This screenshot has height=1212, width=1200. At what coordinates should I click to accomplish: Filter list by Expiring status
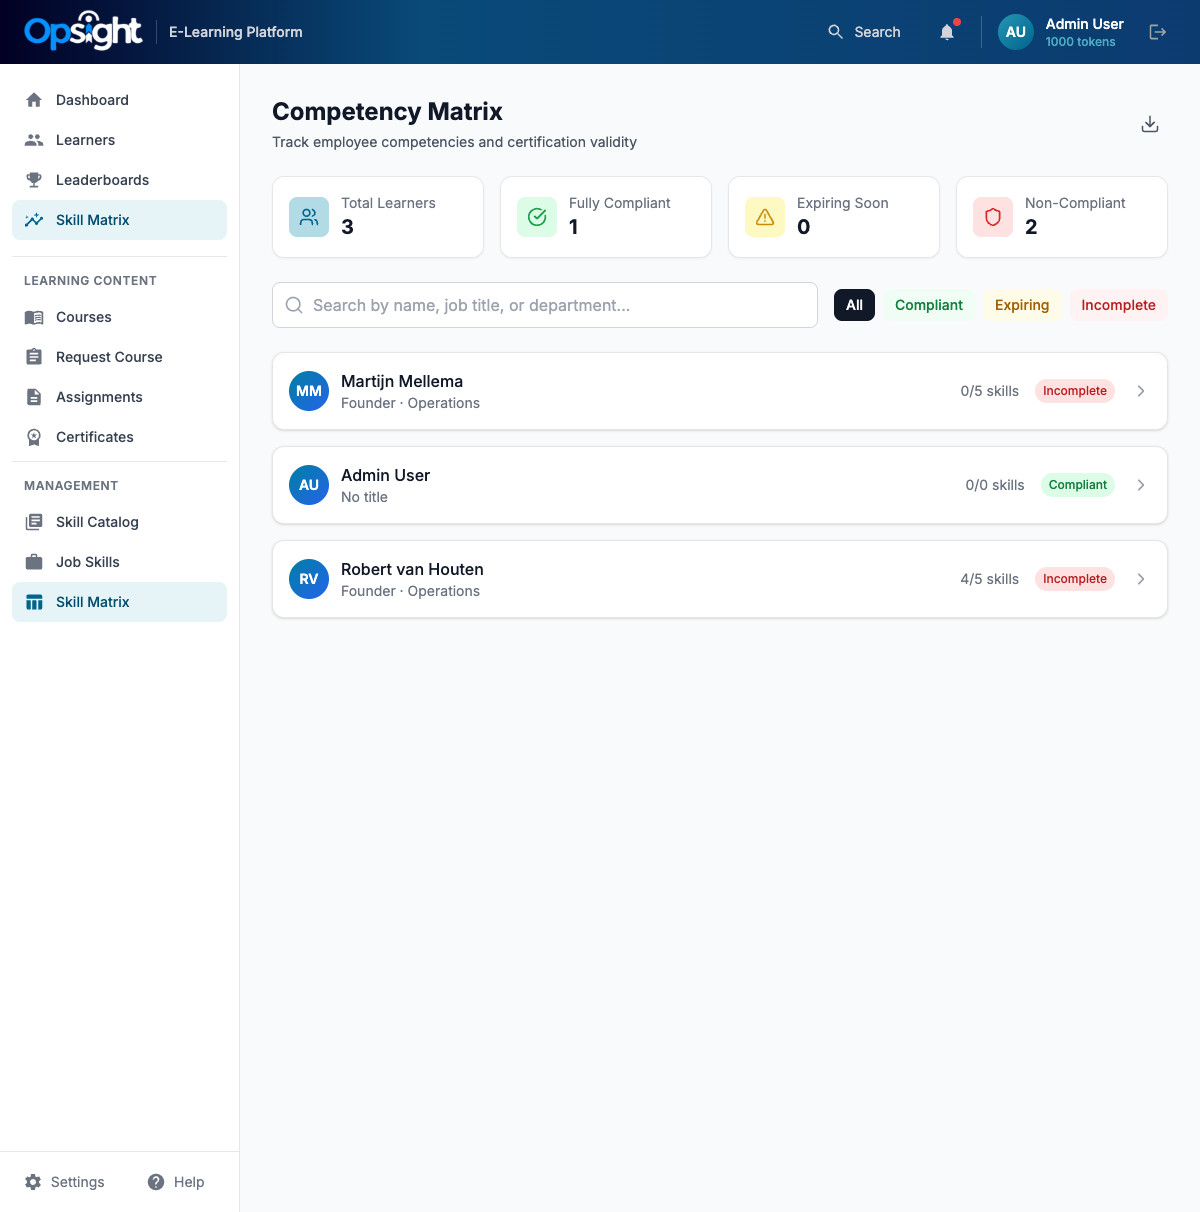click(1021, 305)
